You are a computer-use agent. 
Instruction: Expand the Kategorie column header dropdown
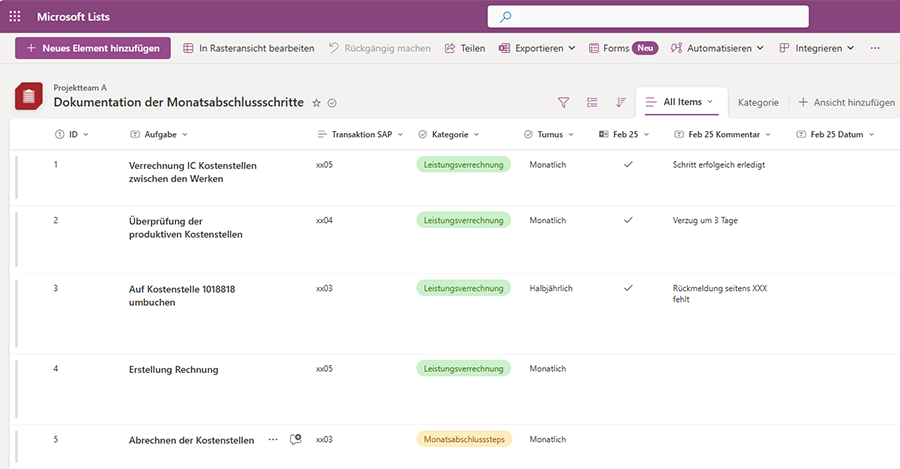tap(476, 134)
